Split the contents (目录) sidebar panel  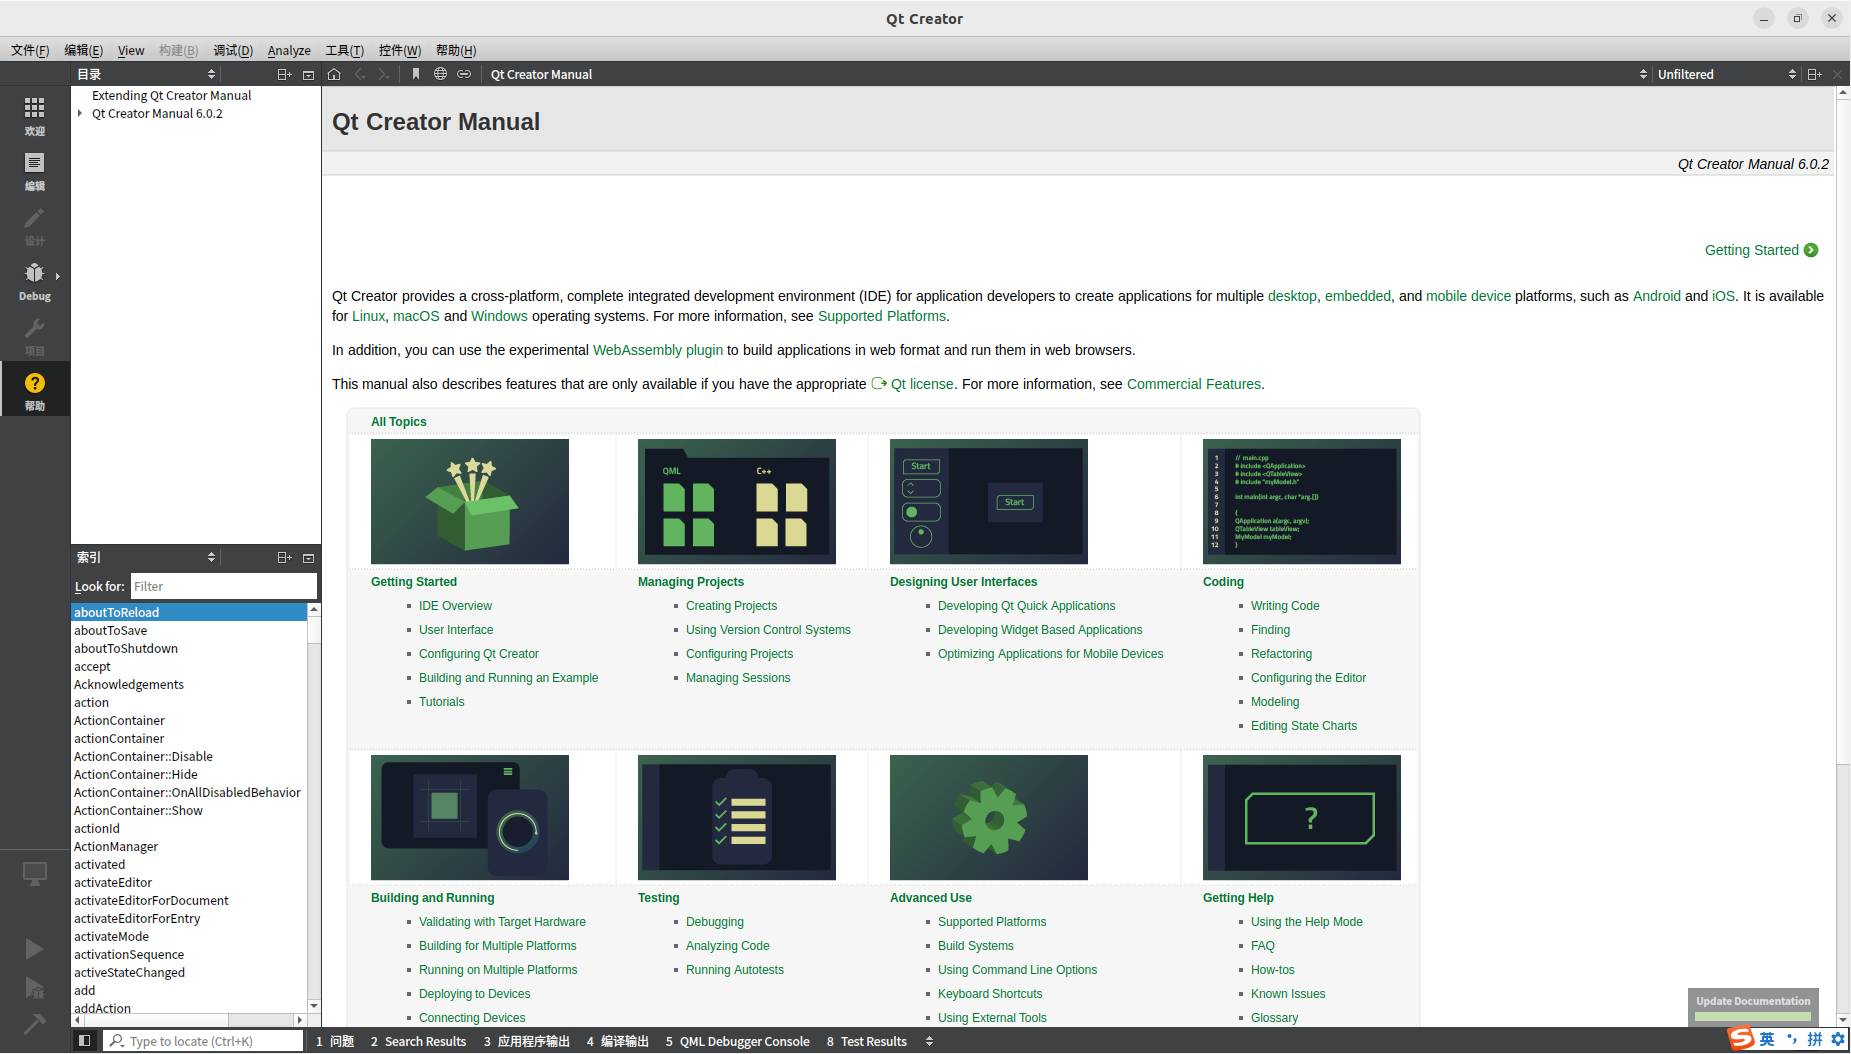pyautogui.click(x=284, y=74)
